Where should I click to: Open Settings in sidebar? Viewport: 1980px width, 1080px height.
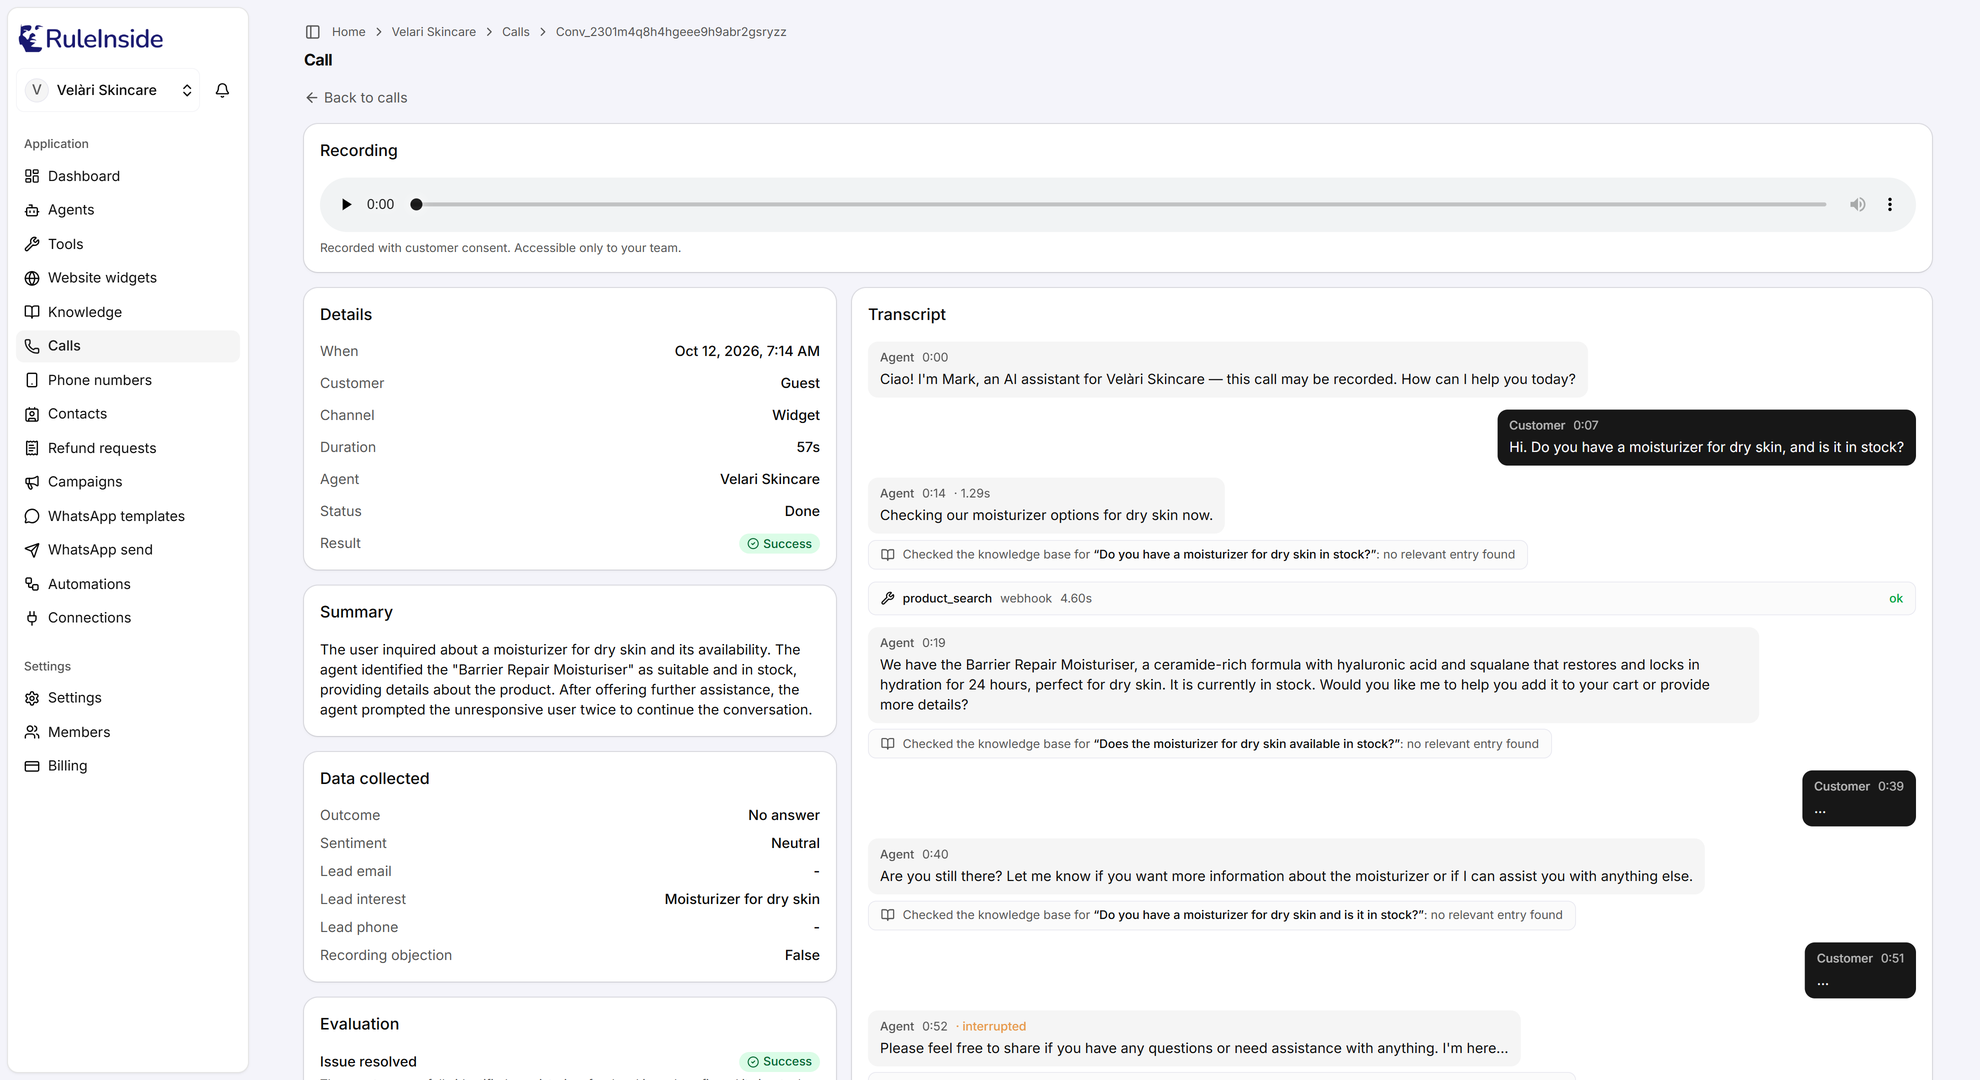(x=128, y=698)
